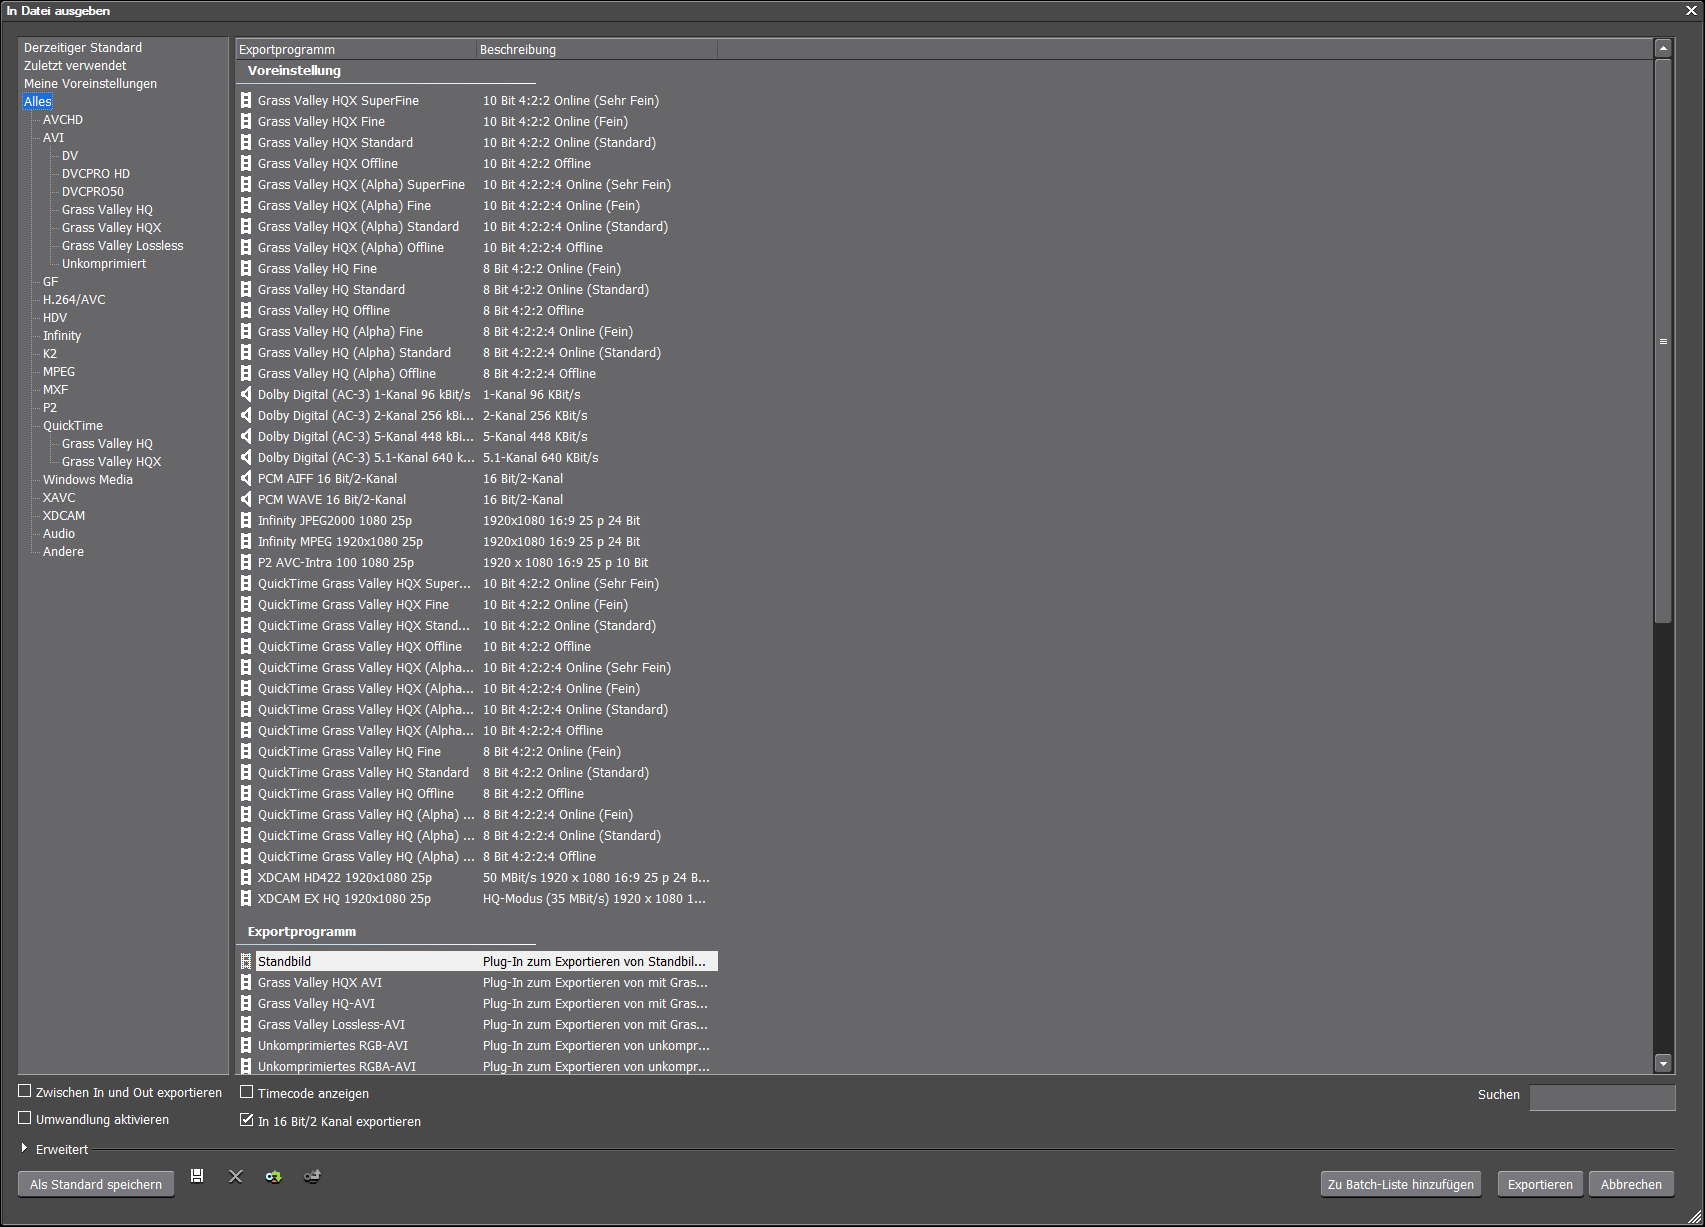The height and width of the screenshot is (1227, 1705).
Task: Select the Audio category
Action: (x=59, y=534)
